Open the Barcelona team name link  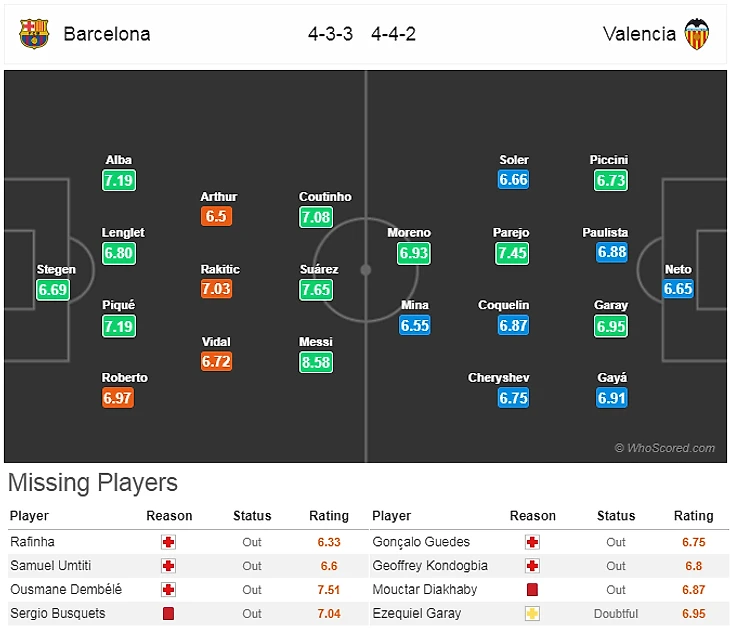point(107,34)
